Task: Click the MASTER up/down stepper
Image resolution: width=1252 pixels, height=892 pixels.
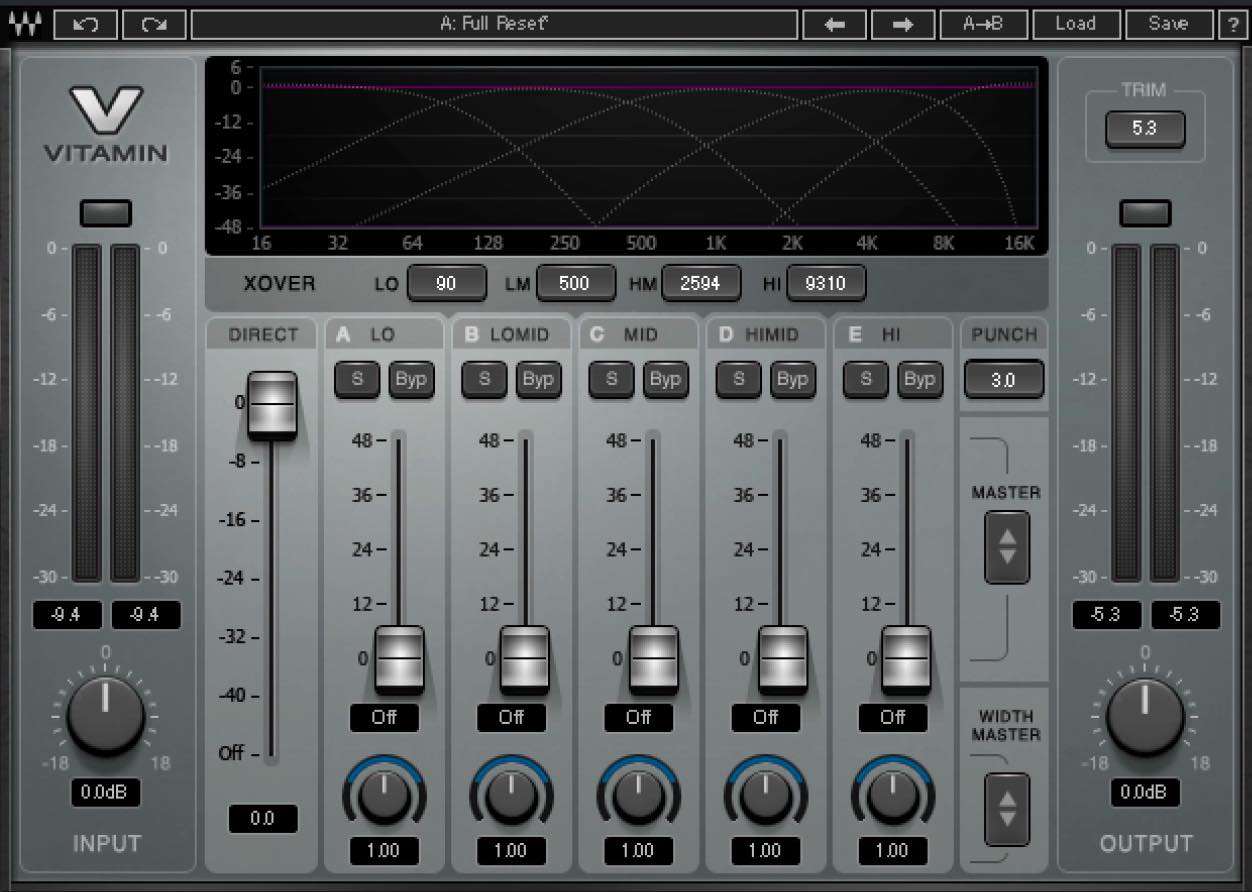Action: coord(1007,547)
